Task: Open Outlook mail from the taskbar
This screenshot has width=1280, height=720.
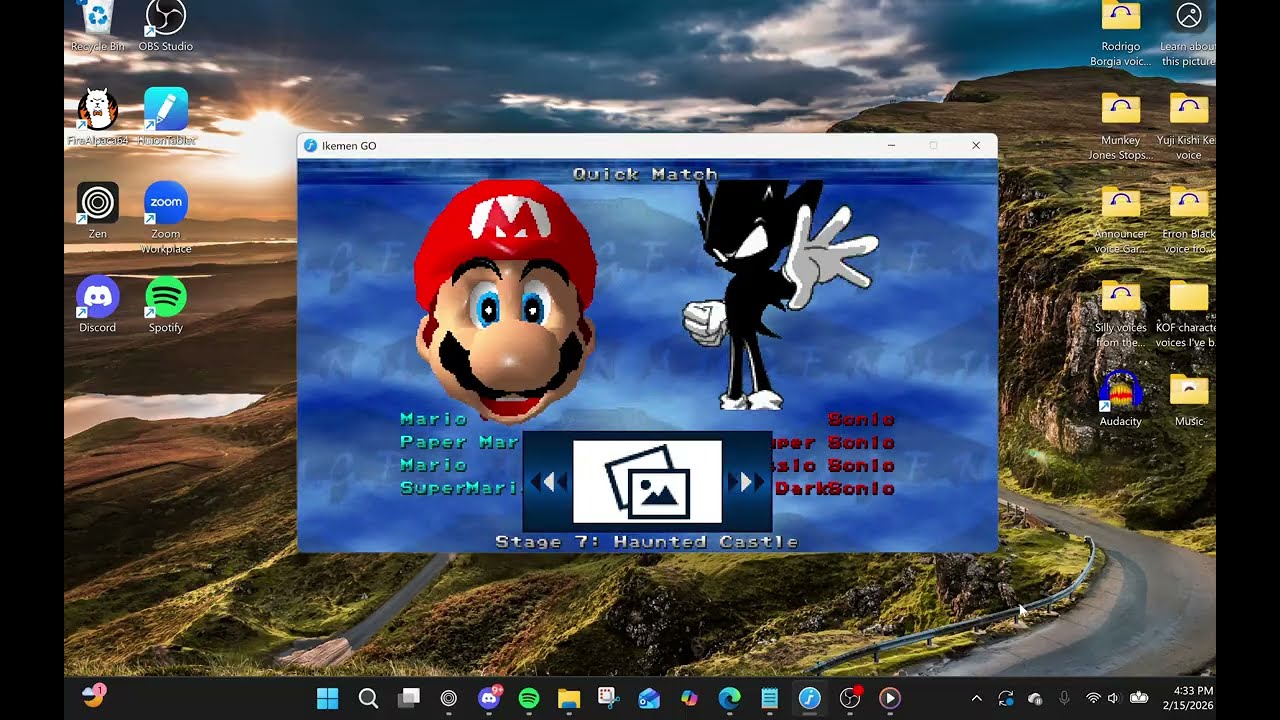Action: click(x=649, y=698)
